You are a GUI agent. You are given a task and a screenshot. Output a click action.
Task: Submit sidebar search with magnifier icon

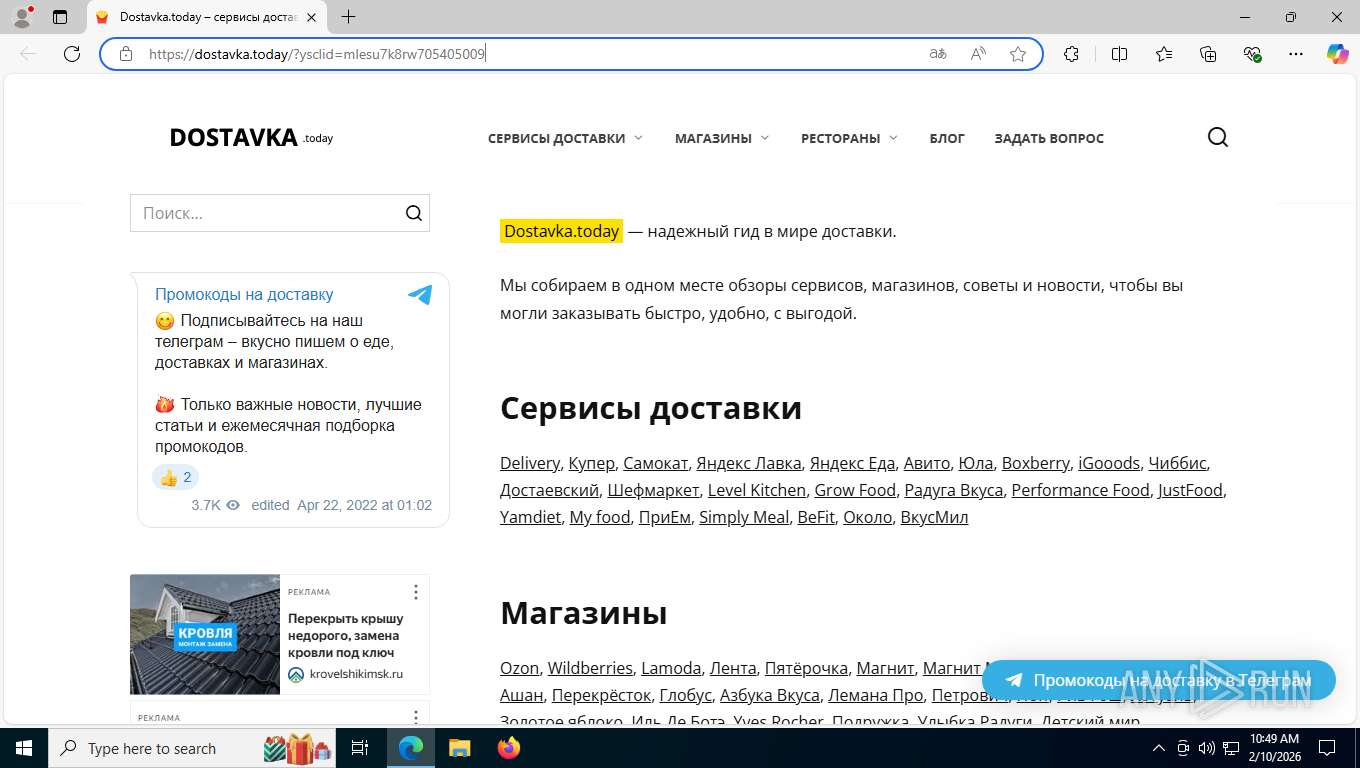point(414,213)
